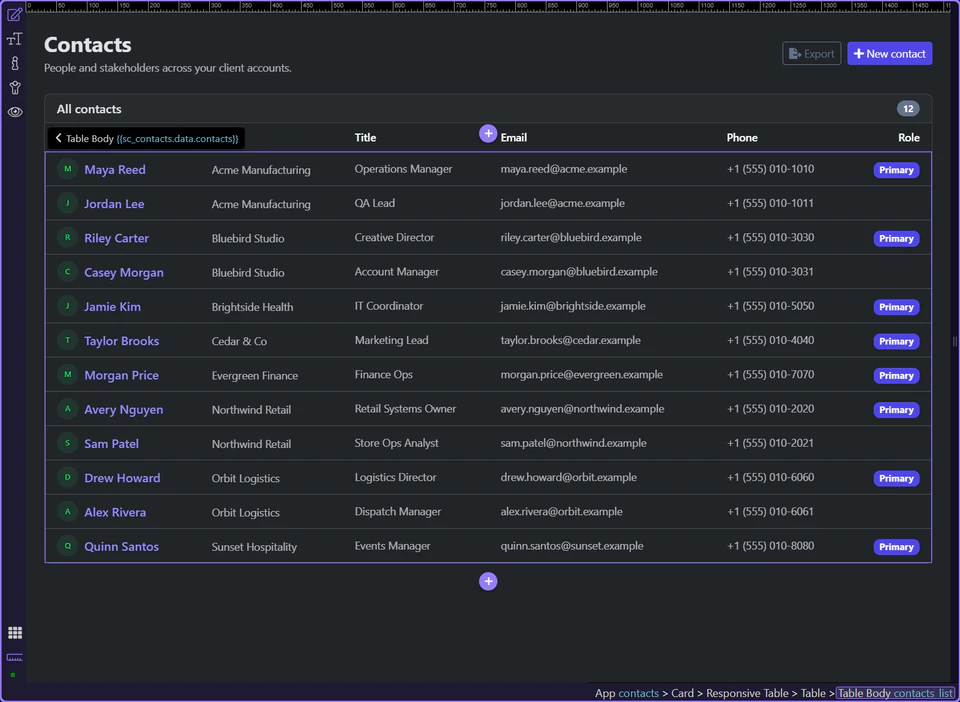Click the '12' count badge next to All contacts
This screenshot has height=702, width=960.
pos(908,108)
